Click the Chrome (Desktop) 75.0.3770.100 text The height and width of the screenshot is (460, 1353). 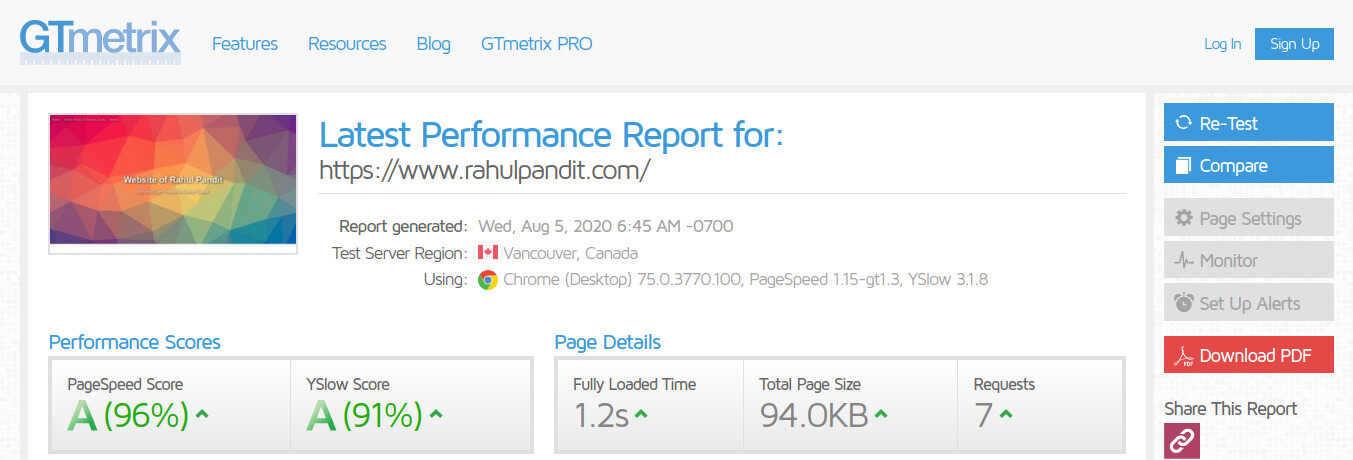click(x=620, y=279)
